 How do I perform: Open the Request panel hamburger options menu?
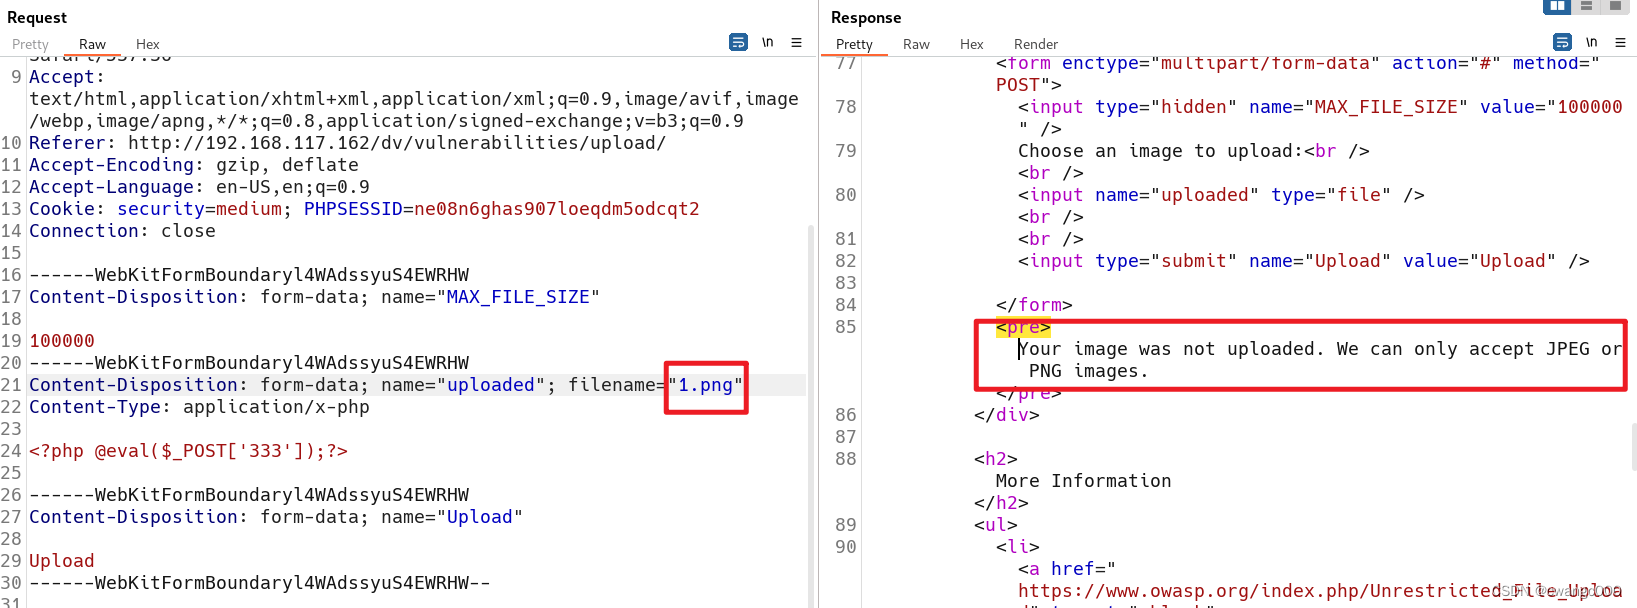point(797,42)
